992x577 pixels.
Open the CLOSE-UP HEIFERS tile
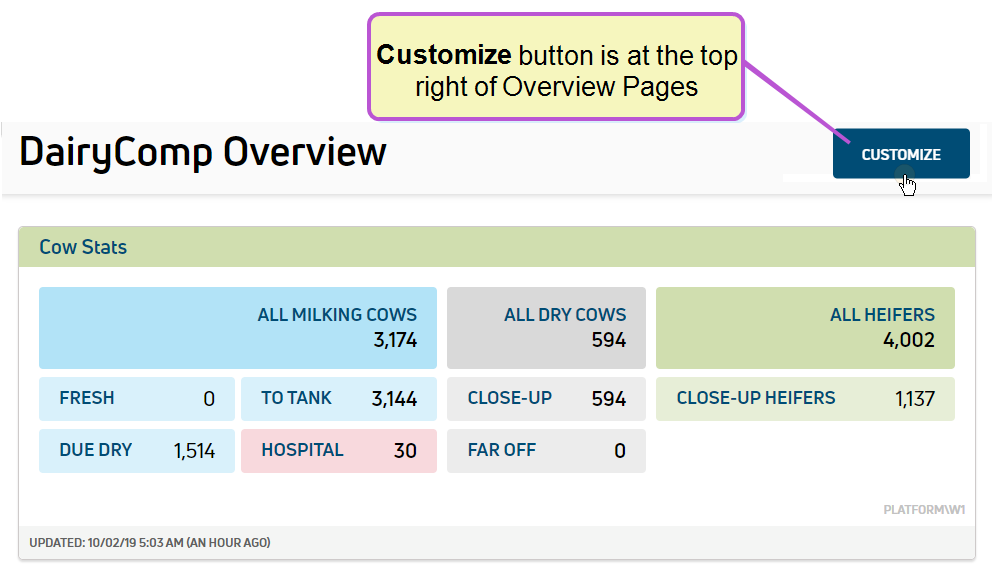coord(805,399)
